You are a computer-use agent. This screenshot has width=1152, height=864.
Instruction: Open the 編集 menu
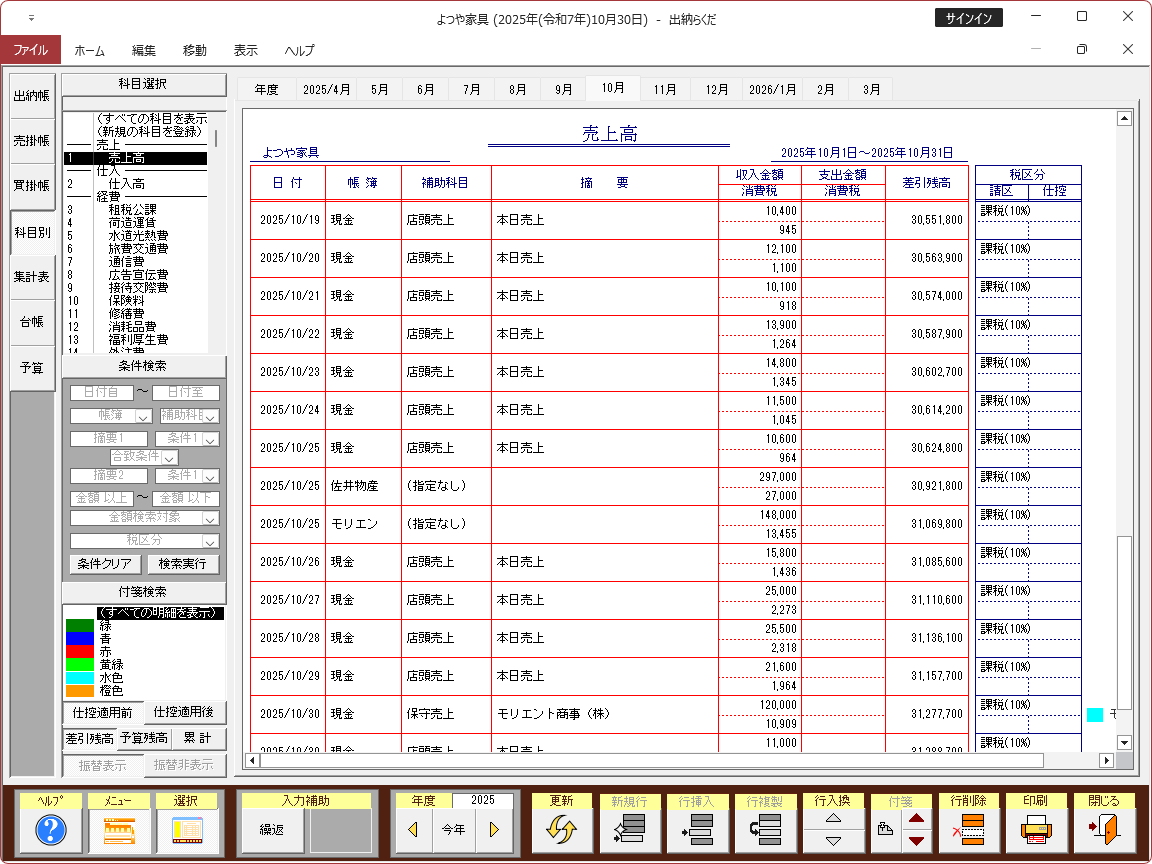click(144, 50)
